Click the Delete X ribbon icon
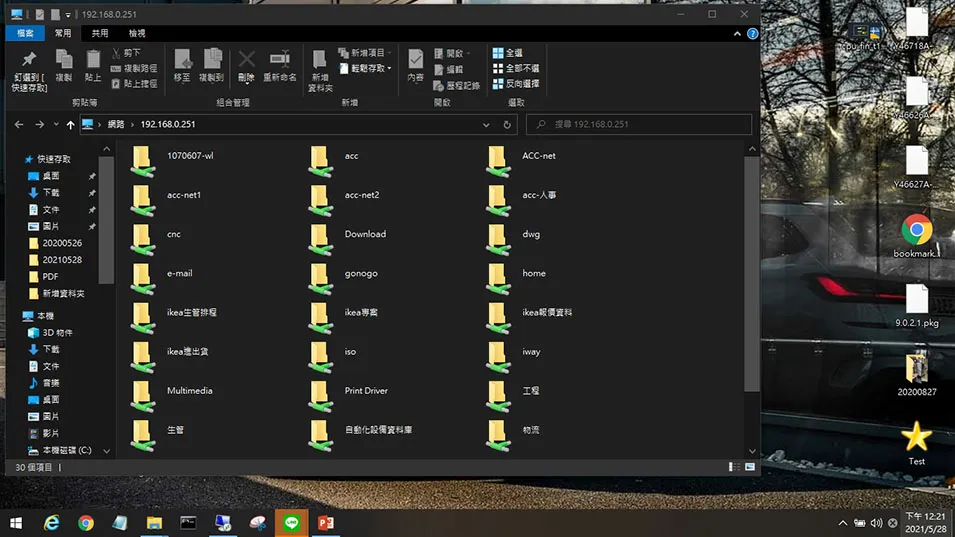Image resolution: width=955 pixels, height=537 pixels. point(246,59)
